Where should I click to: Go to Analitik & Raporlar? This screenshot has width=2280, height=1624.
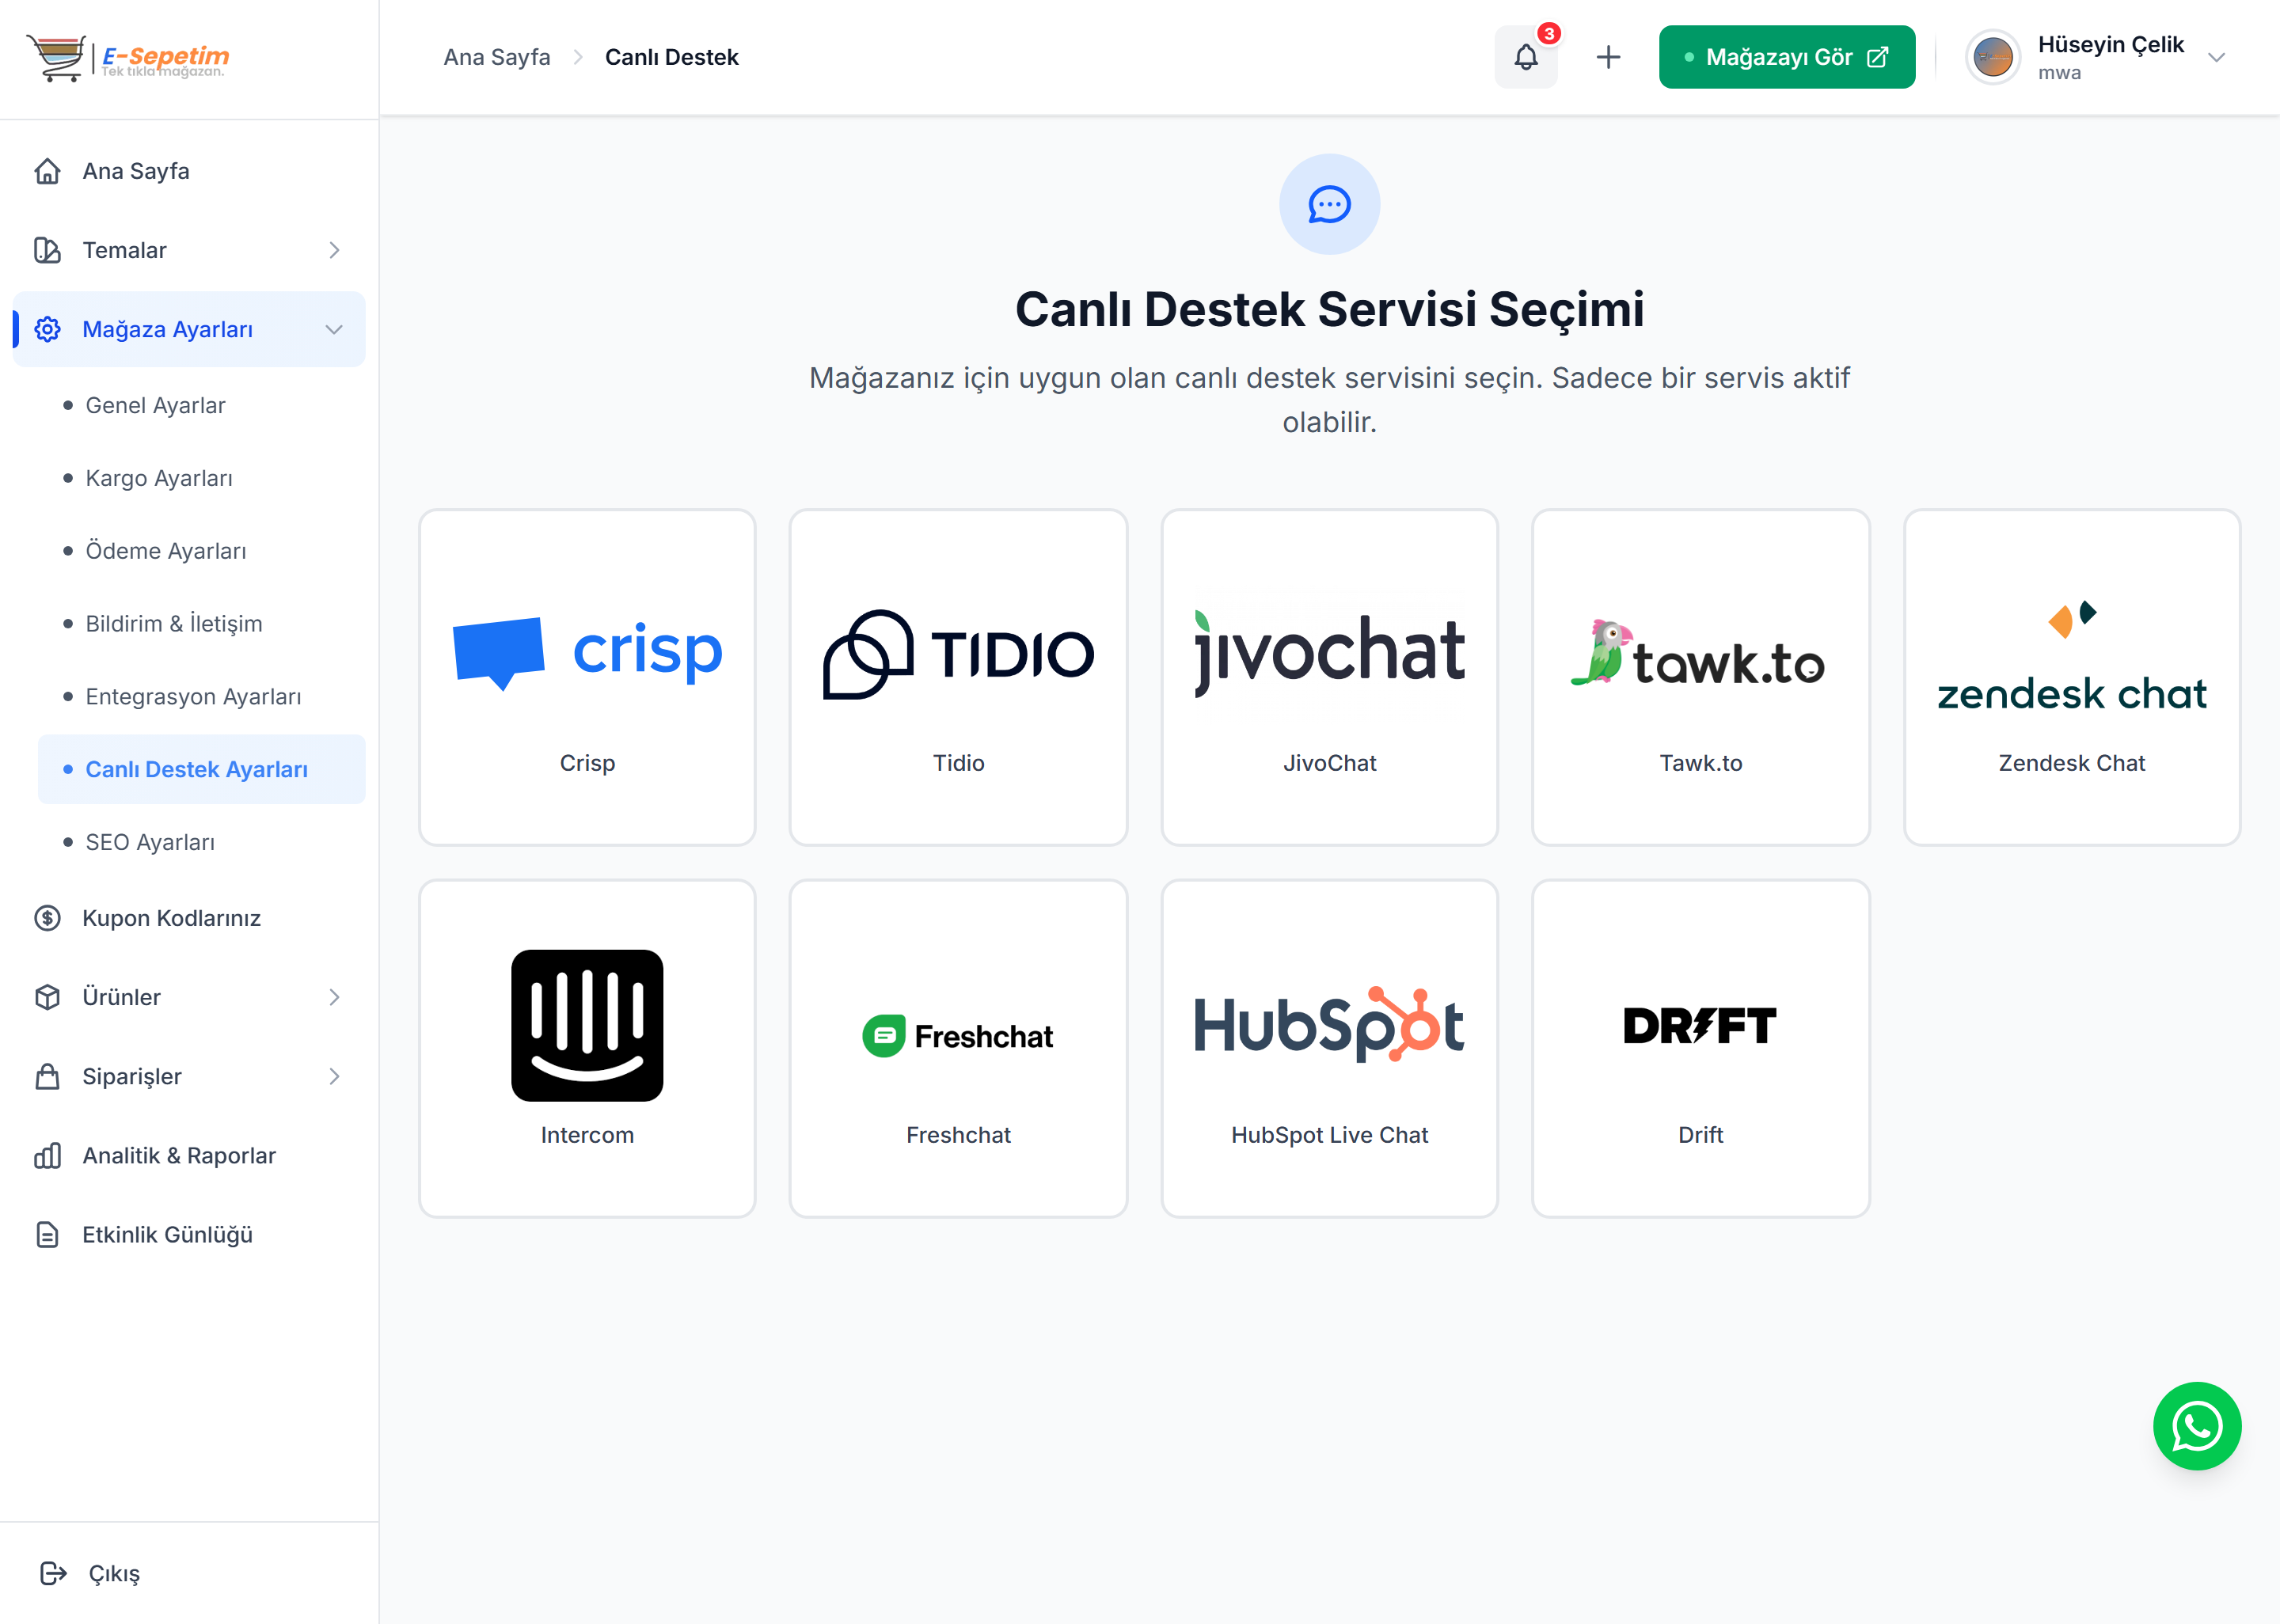[179, 1156]
